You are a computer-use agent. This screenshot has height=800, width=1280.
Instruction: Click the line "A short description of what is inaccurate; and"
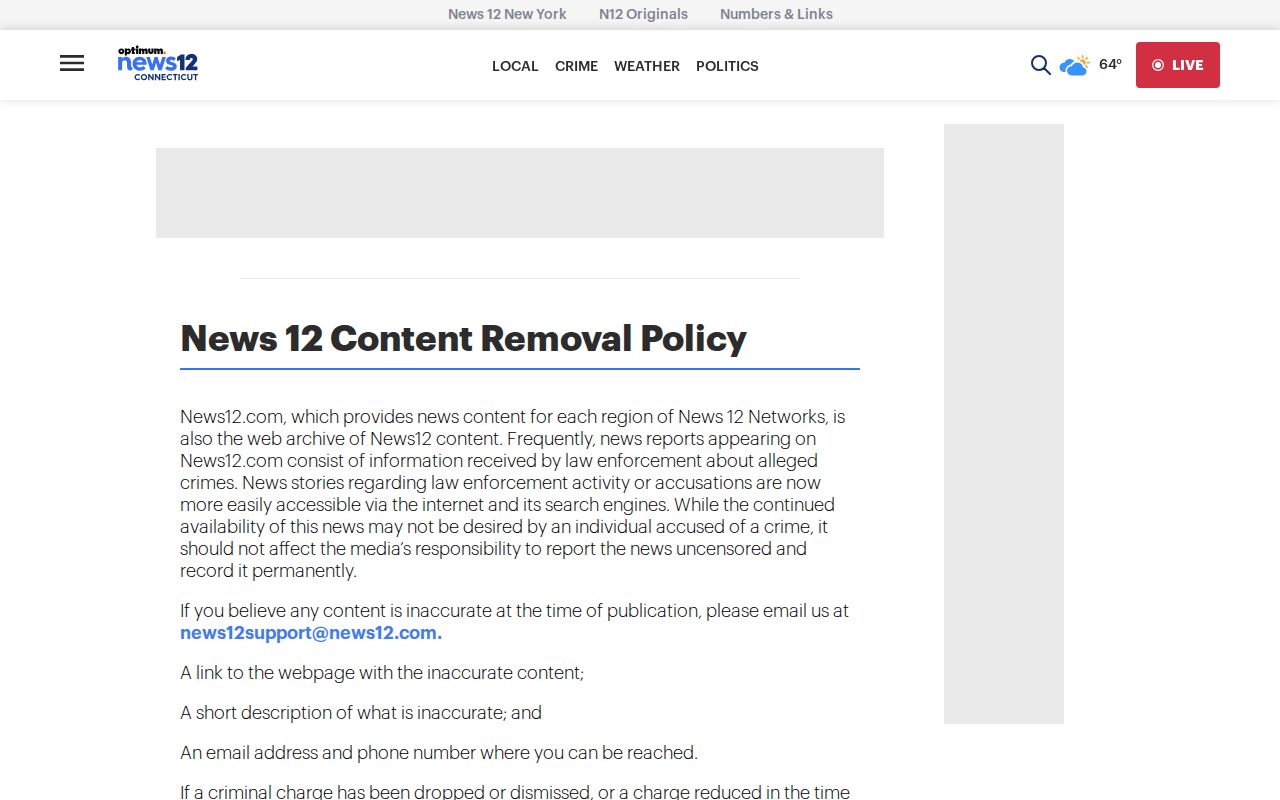pos(361,713)
